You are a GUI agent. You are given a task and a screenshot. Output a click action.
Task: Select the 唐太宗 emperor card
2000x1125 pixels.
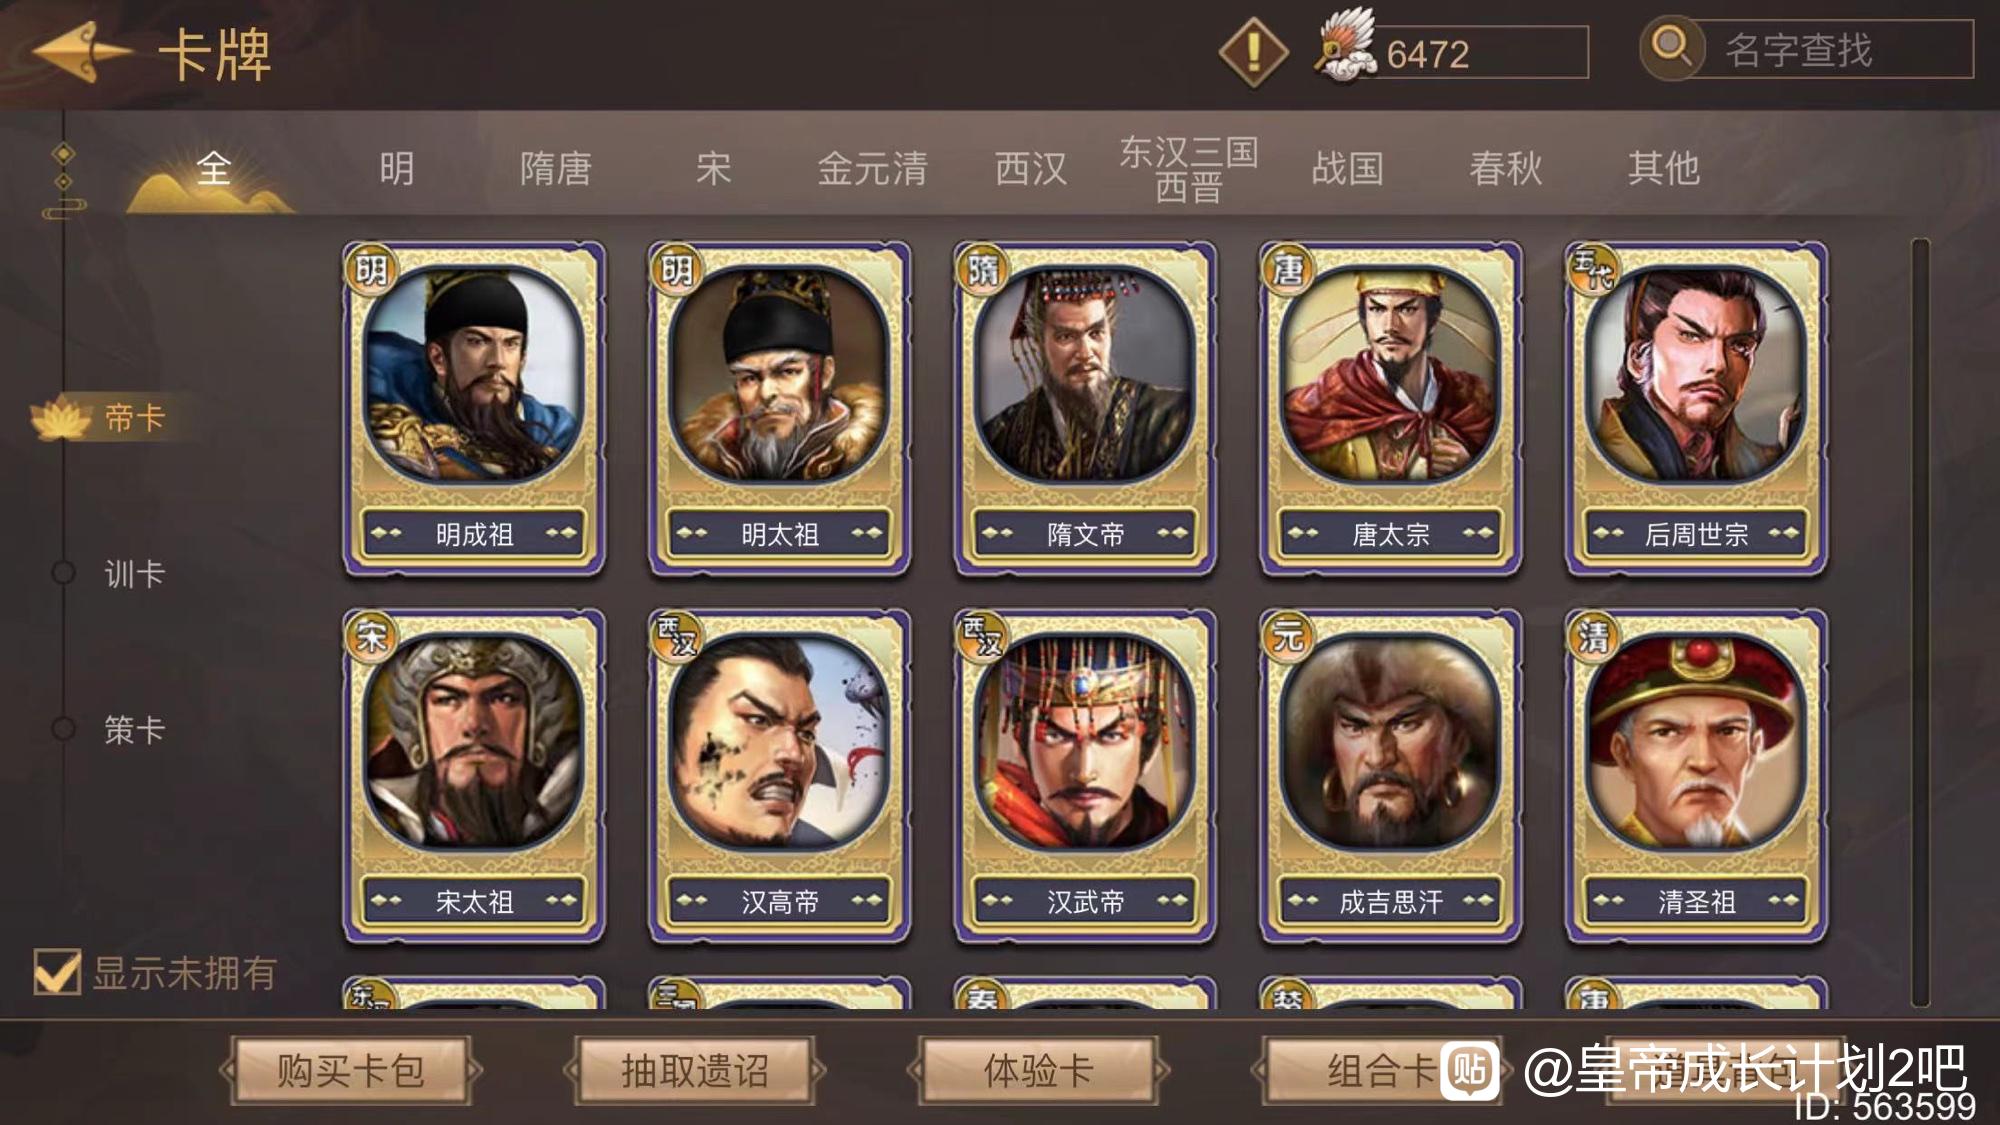[x=1391, y=409]
